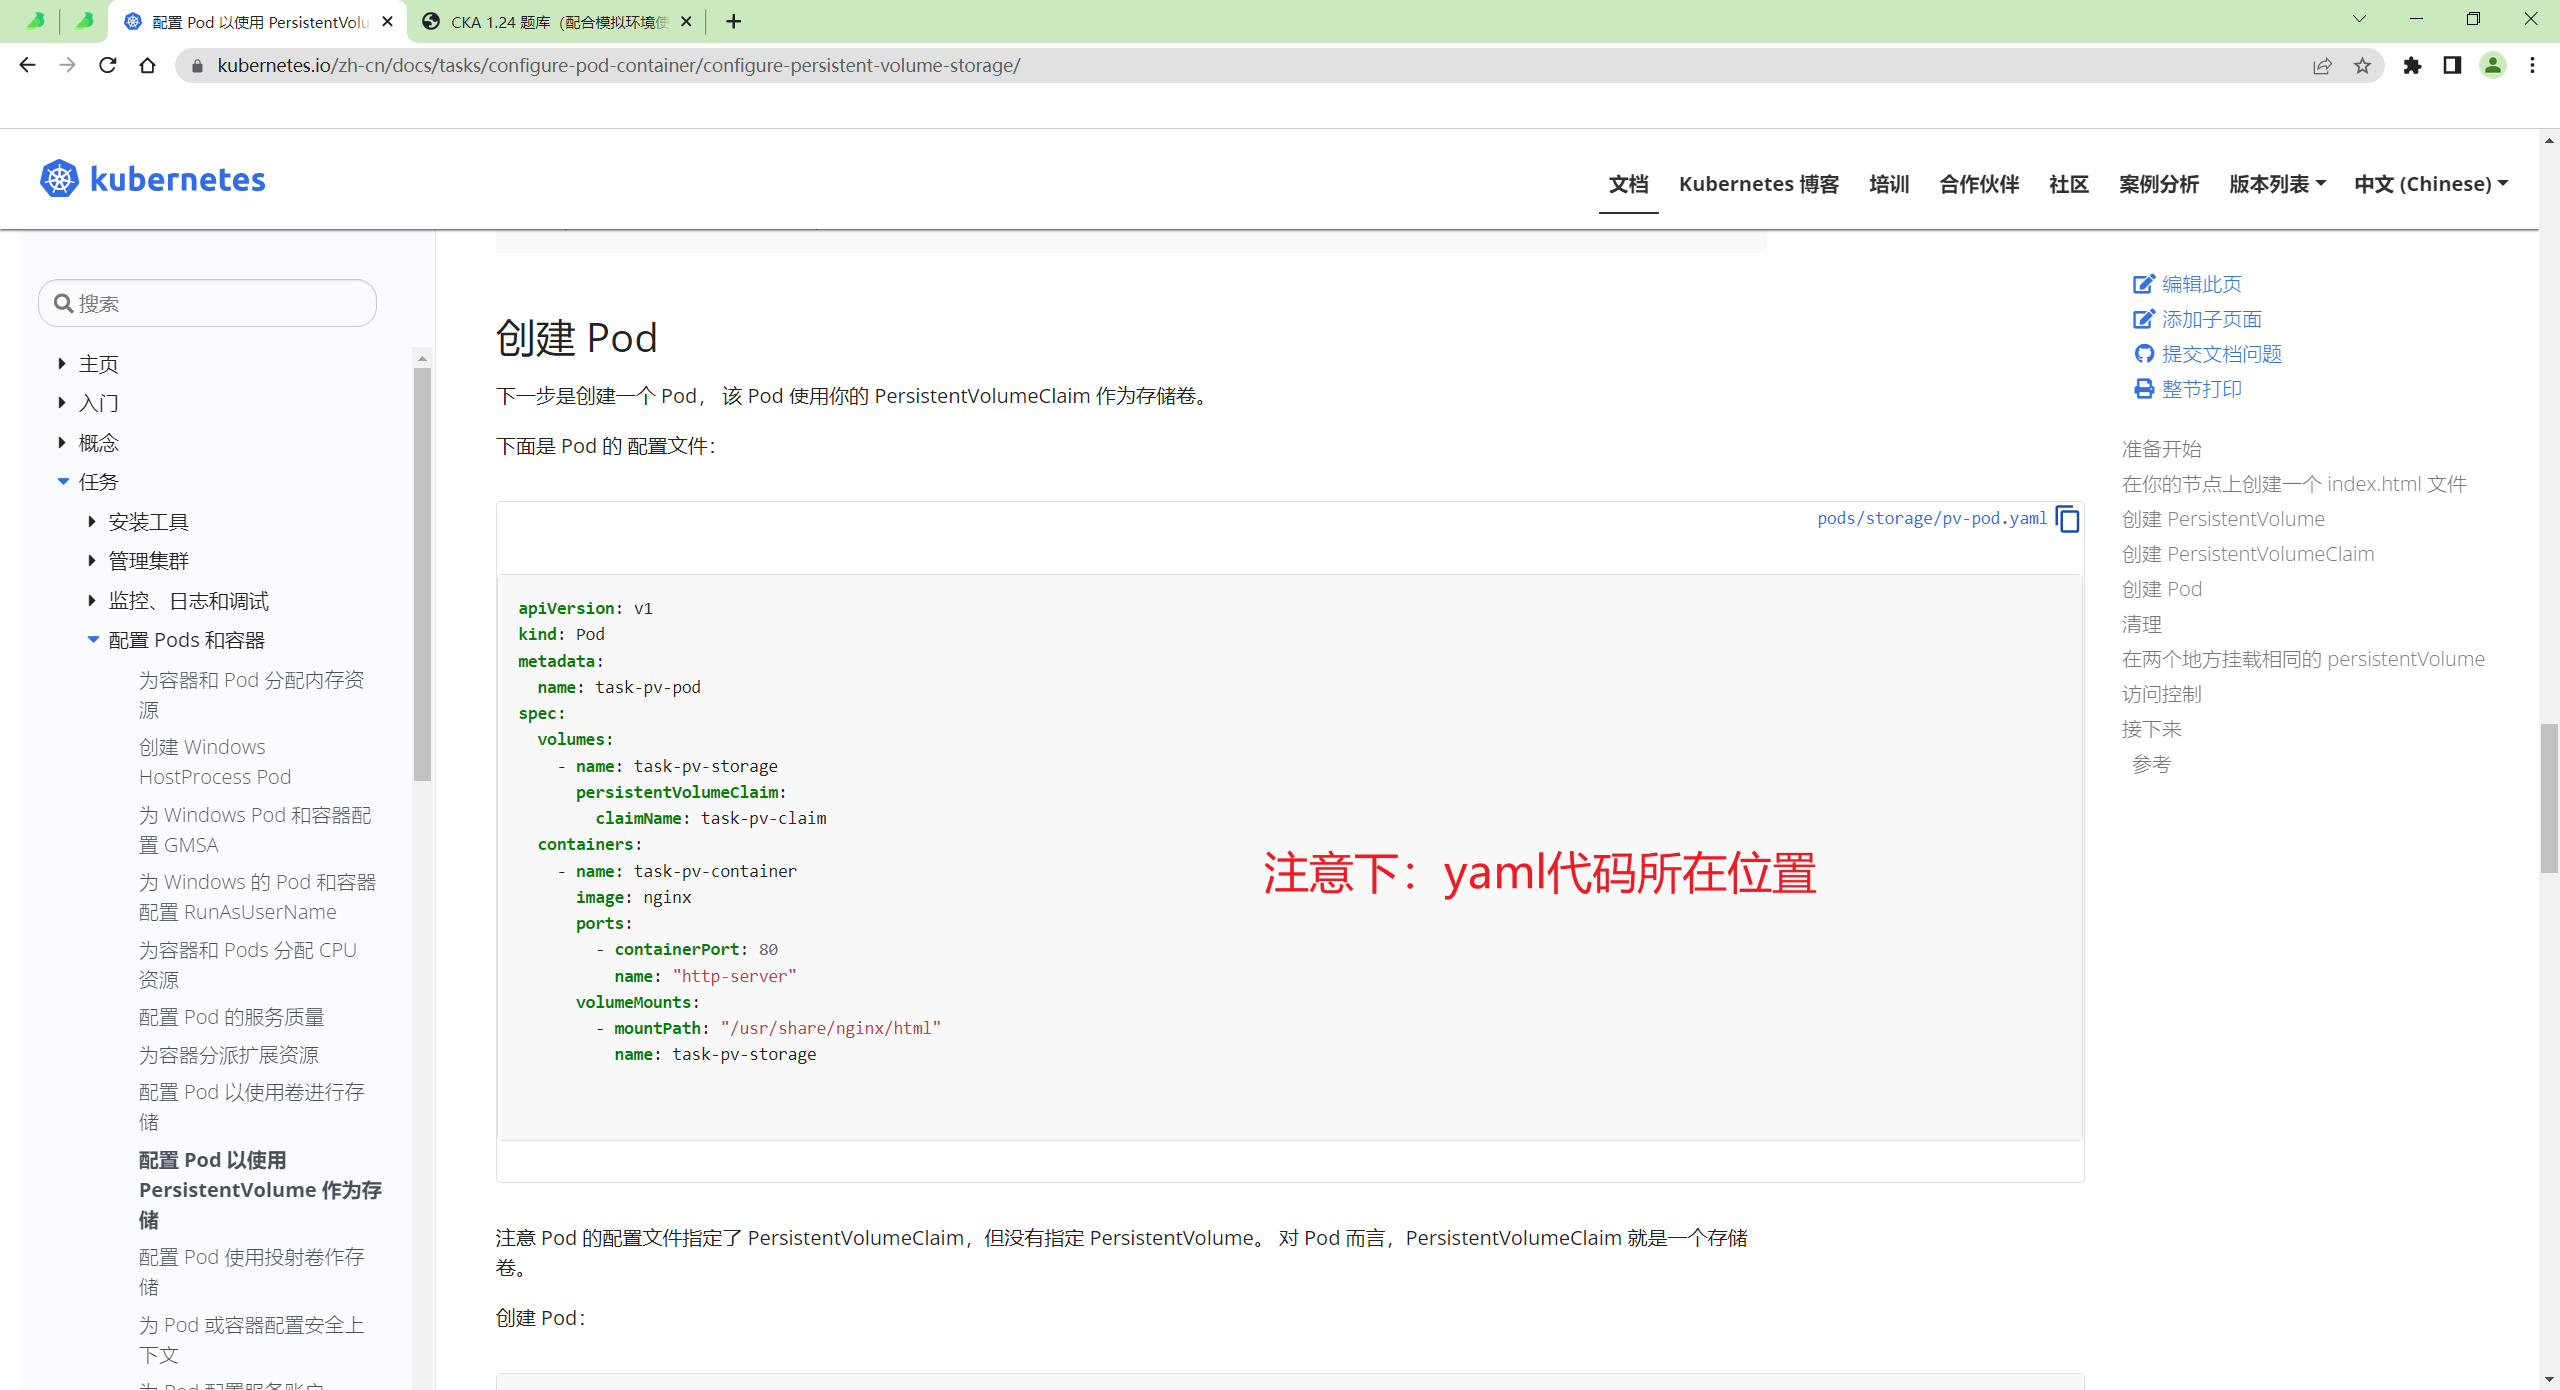Viewport: 2560px width, 1390px height.
Task: Jump to 清理 section in contents
Action: pyautogui.click(x=2142, y=624)
